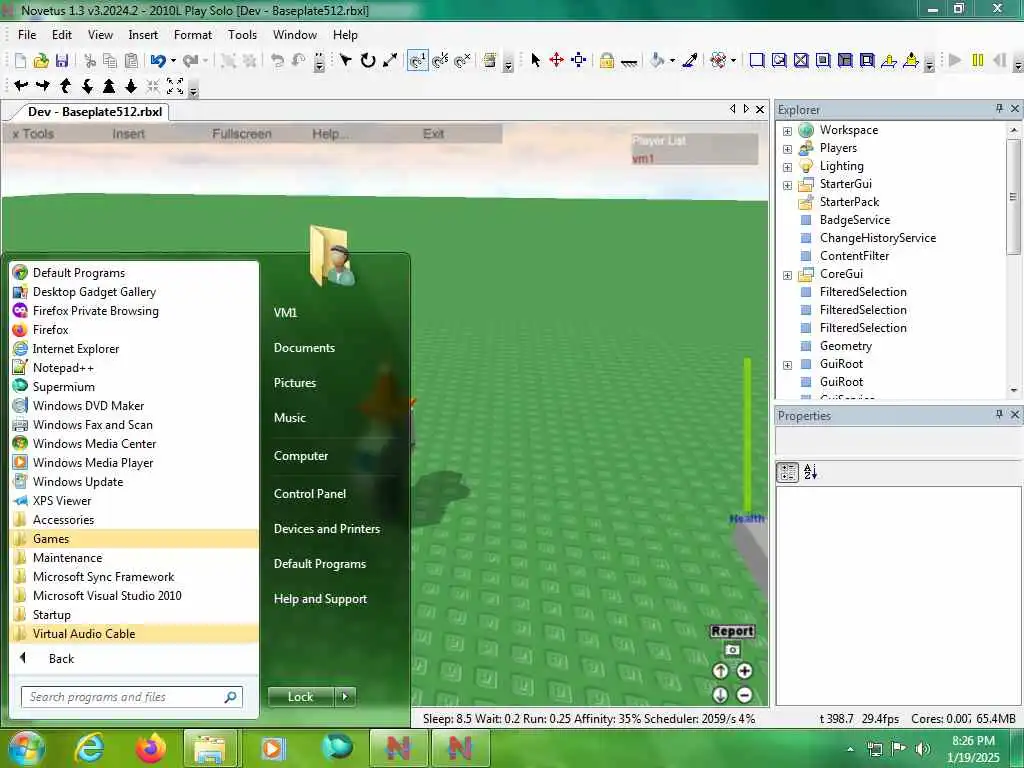
Task: Click the Search programs and files field
Action: (131, 697)
